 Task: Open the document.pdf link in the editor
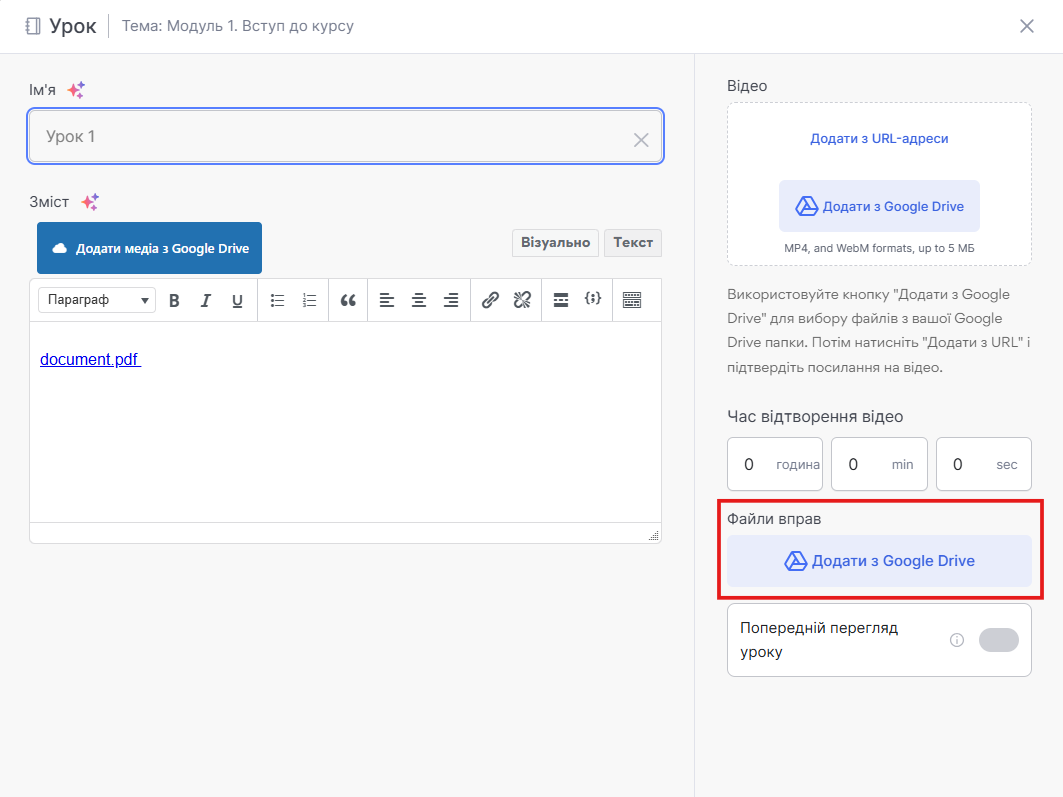[89, 360]
